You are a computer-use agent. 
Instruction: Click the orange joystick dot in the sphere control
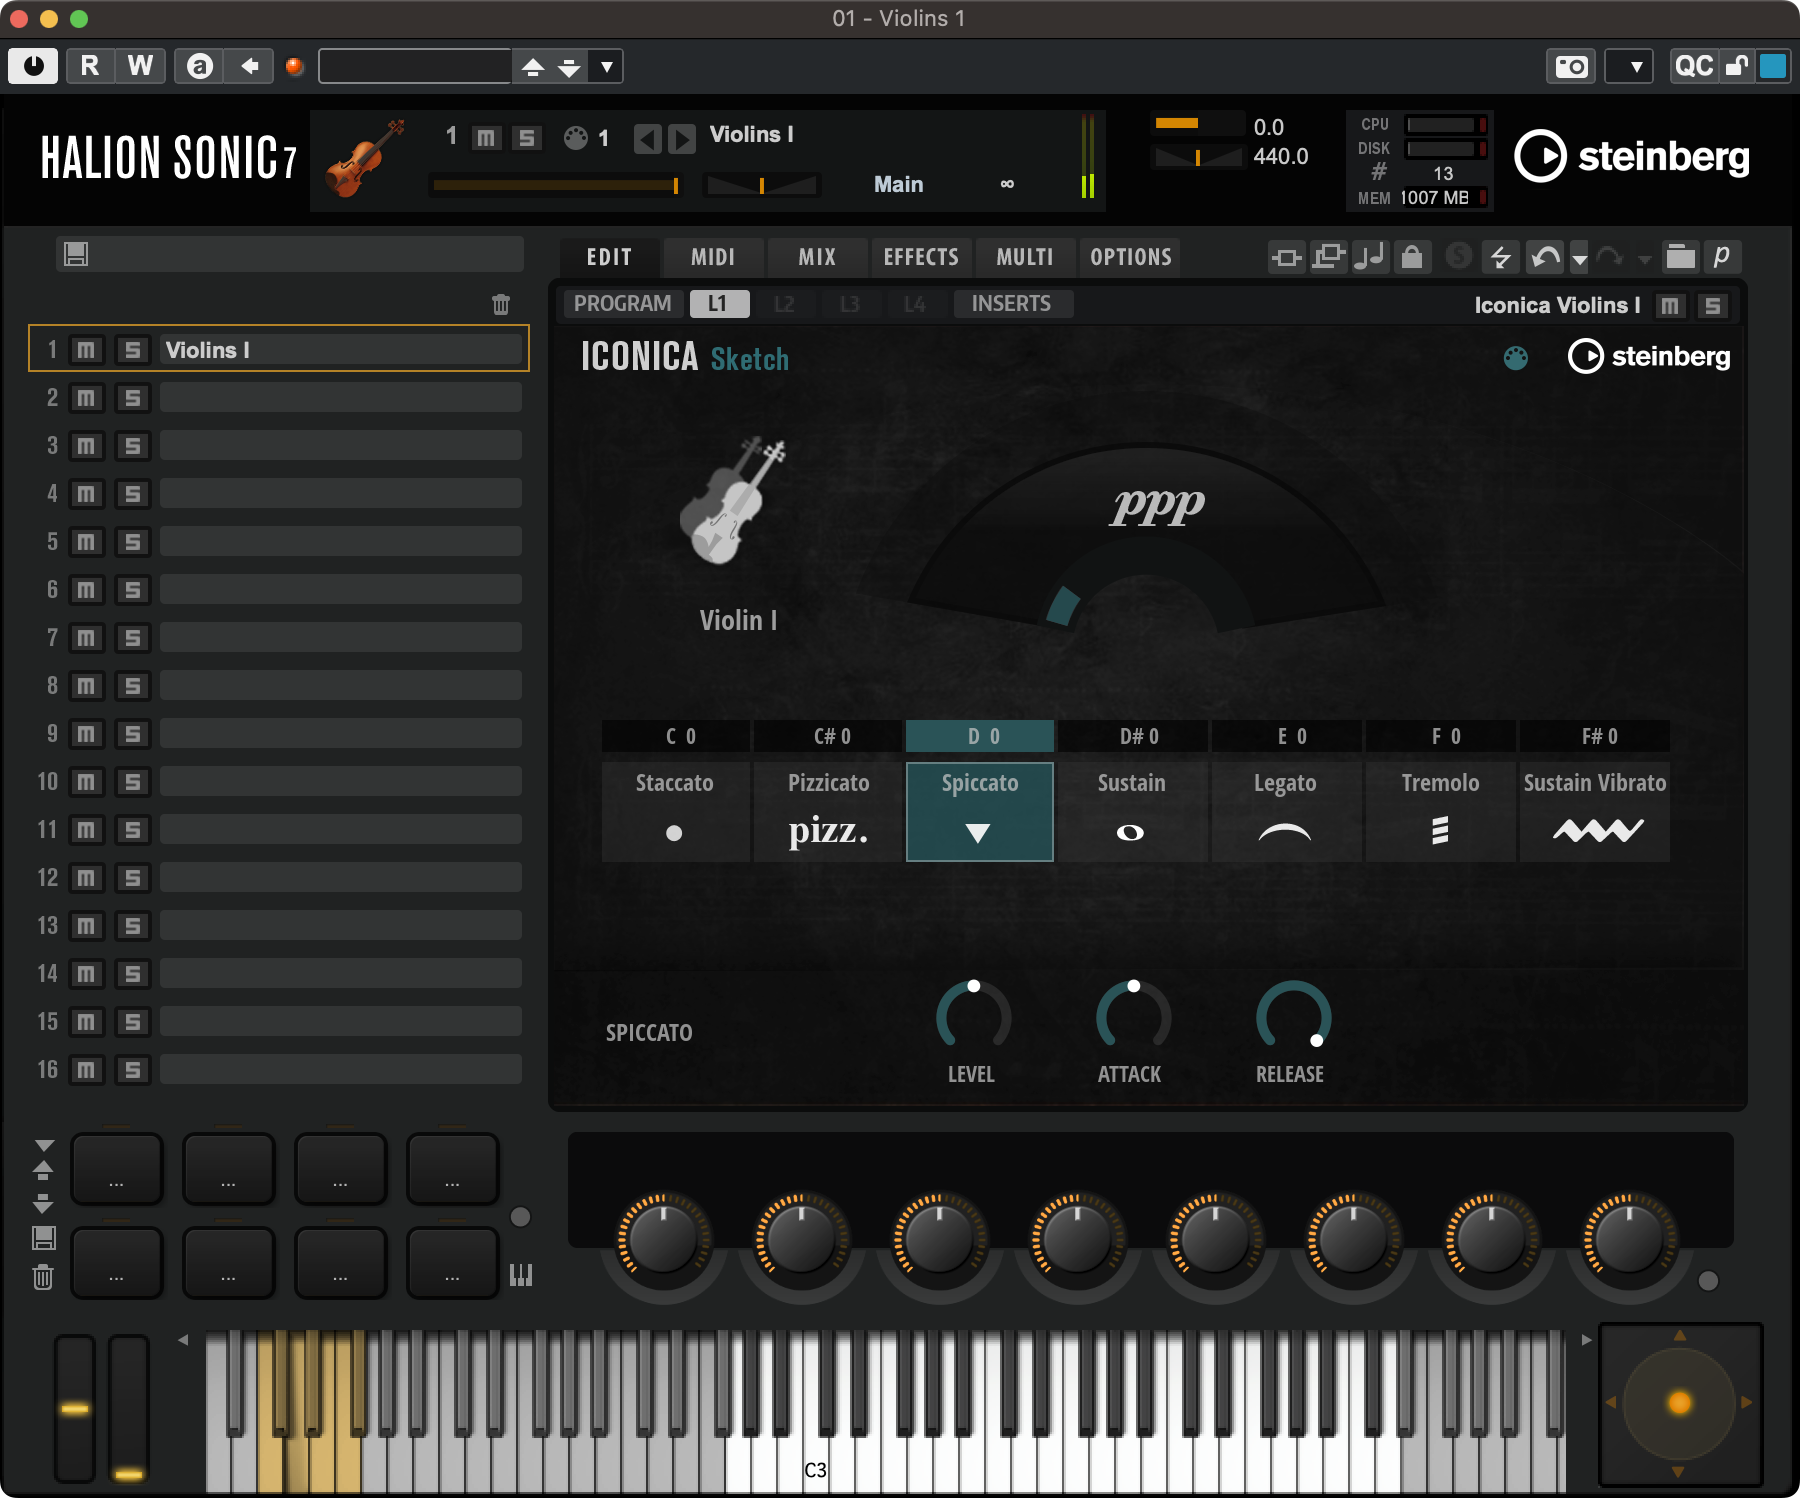pyautogui.click(x=1680, y=1403)
